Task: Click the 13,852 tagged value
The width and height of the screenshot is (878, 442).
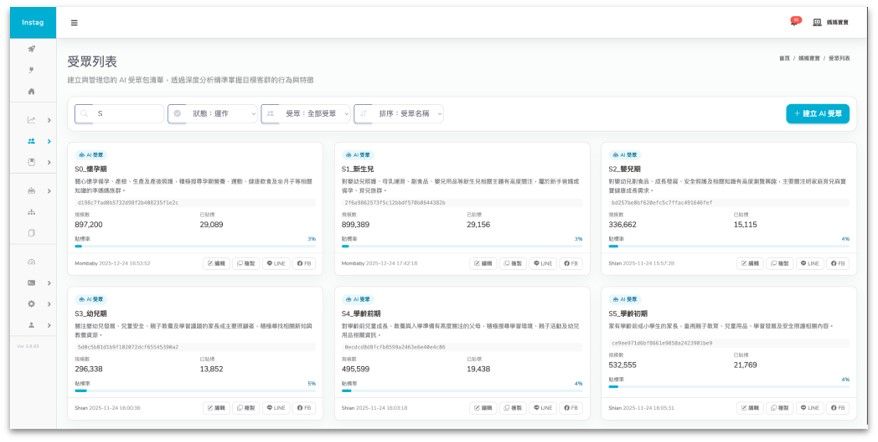Action: (212, 369)
